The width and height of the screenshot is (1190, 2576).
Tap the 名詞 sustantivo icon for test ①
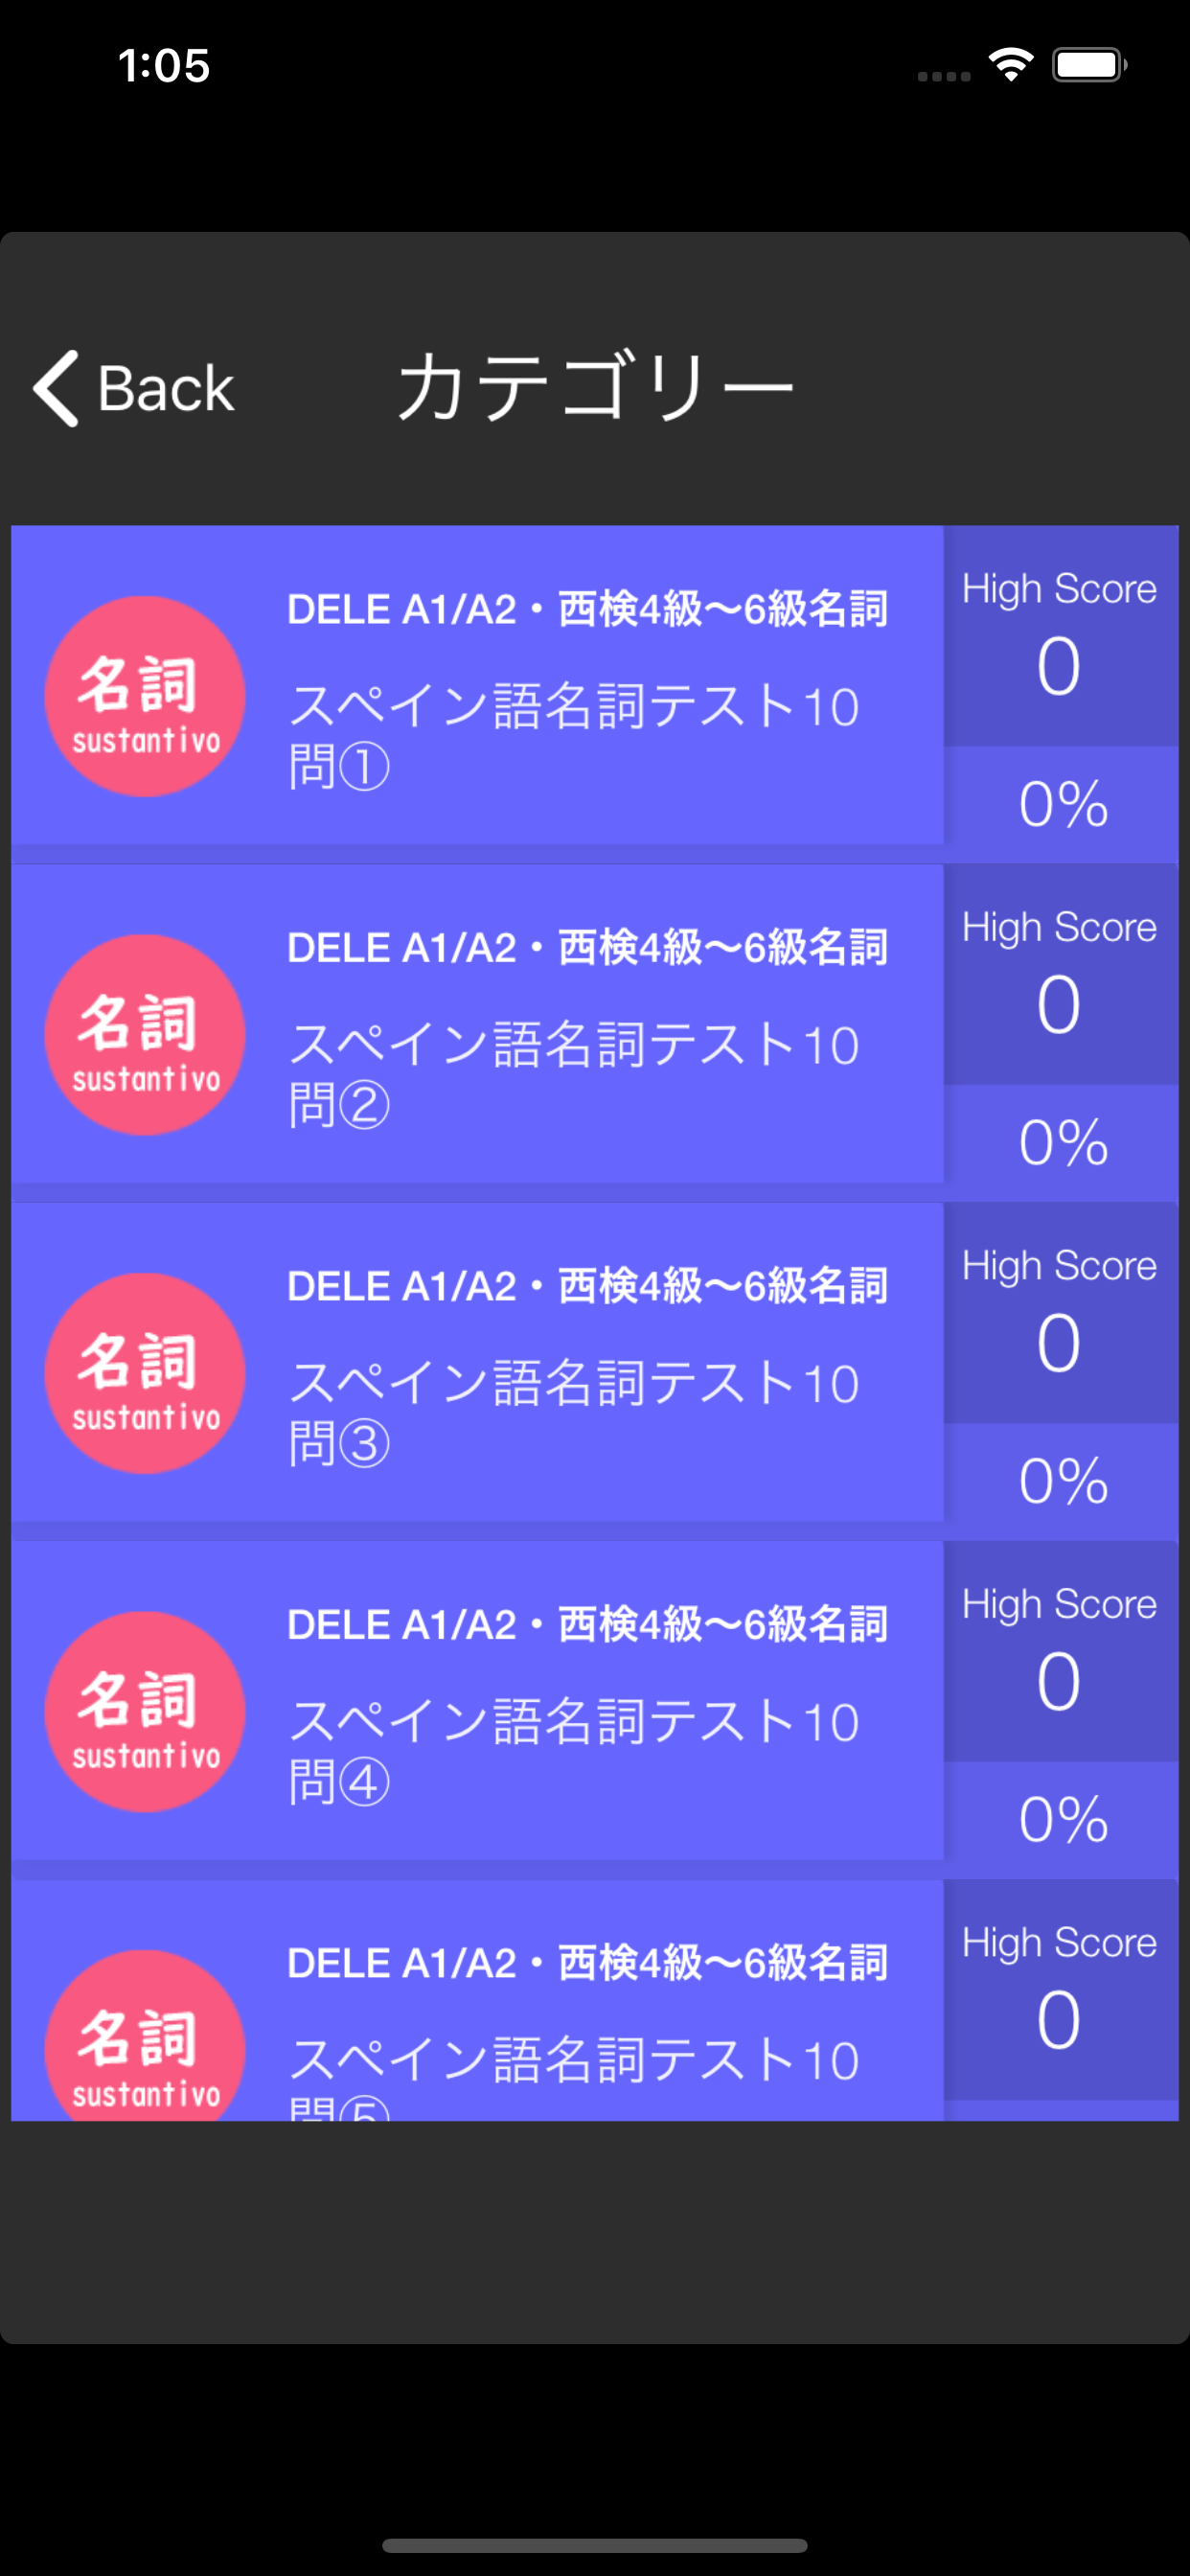tap(145, 696)
